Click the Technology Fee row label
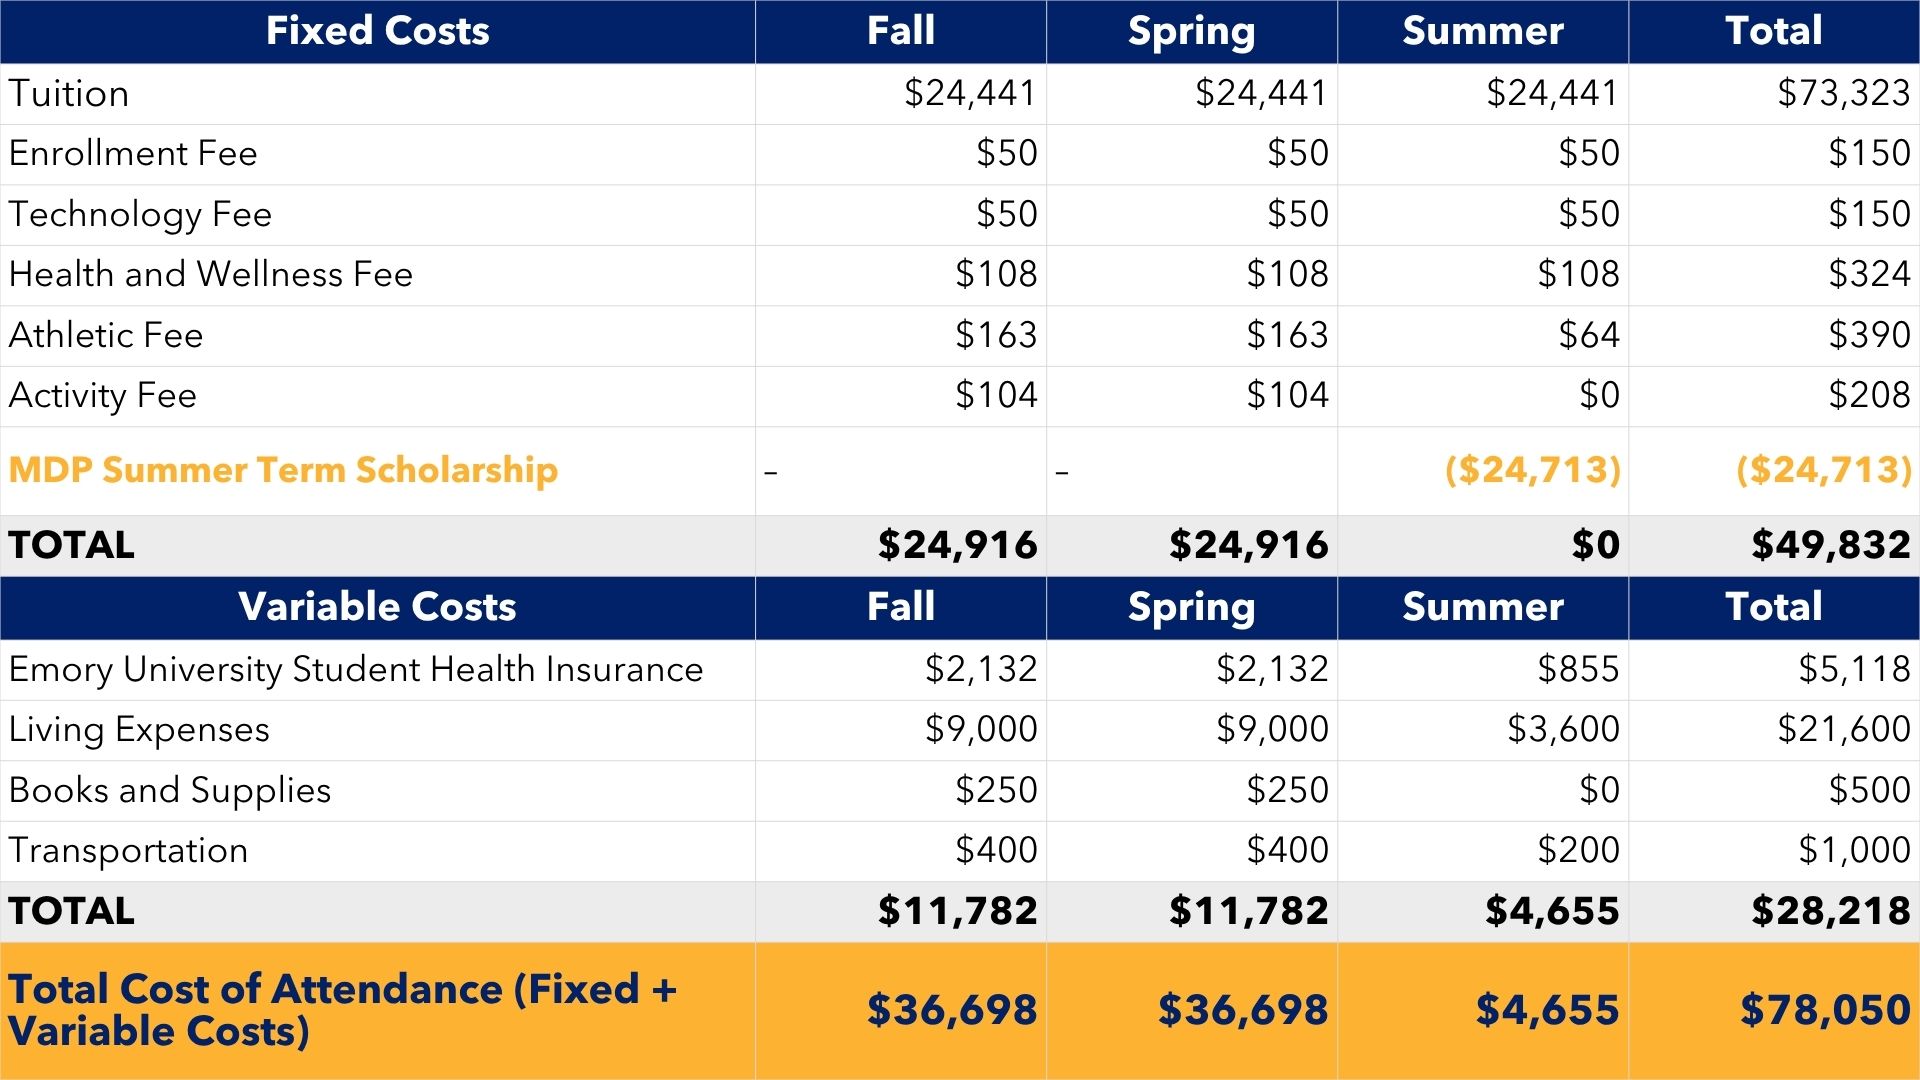The image size is (1920, 1080). [140, 214]
